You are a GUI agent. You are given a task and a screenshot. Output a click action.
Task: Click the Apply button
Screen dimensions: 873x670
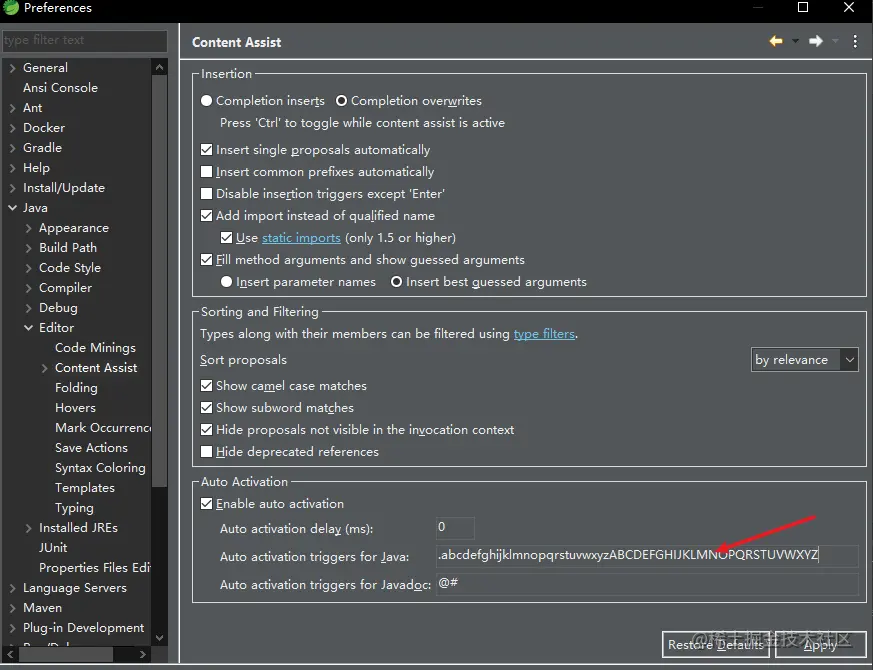click(x=820, y=644)
